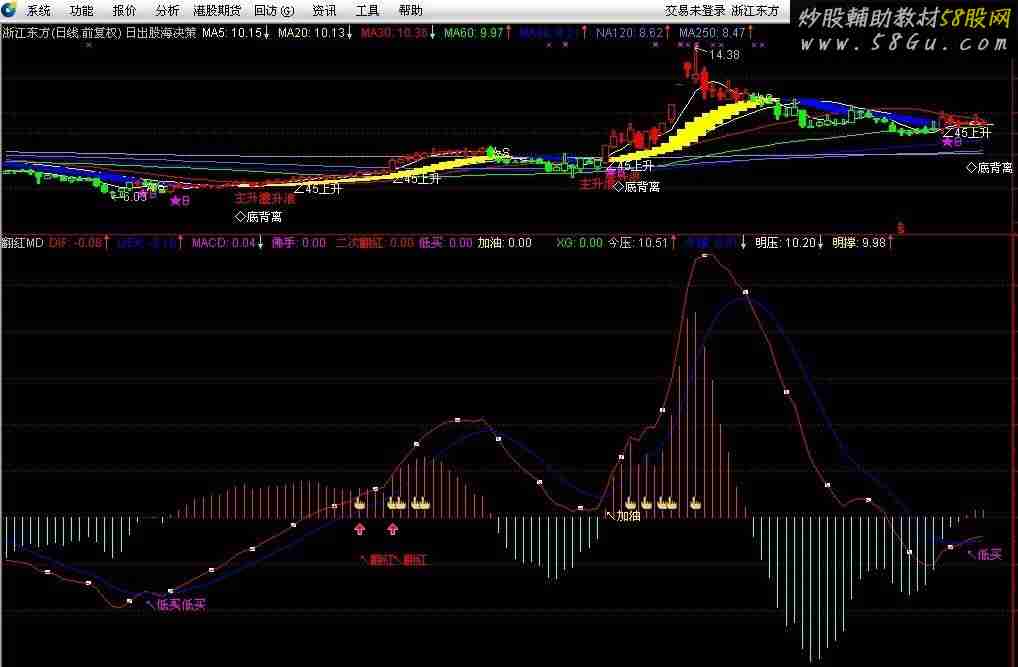
Task: Click the 加油: 0.00 readout
Action: [x=504, y=243]
